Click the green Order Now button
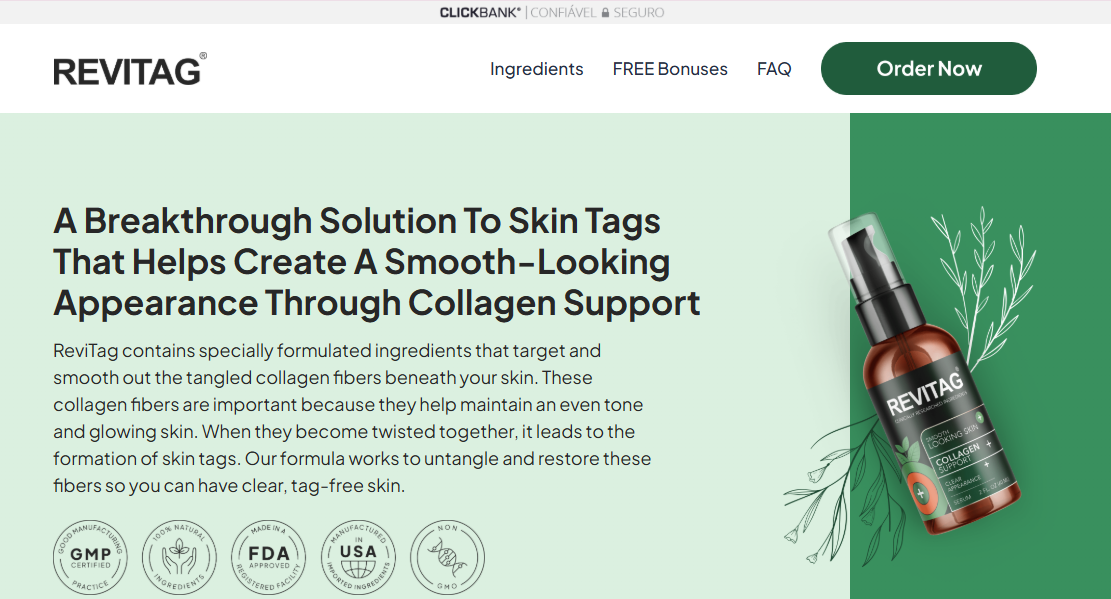Viewport: 1111px width, 599px height. 928,68
